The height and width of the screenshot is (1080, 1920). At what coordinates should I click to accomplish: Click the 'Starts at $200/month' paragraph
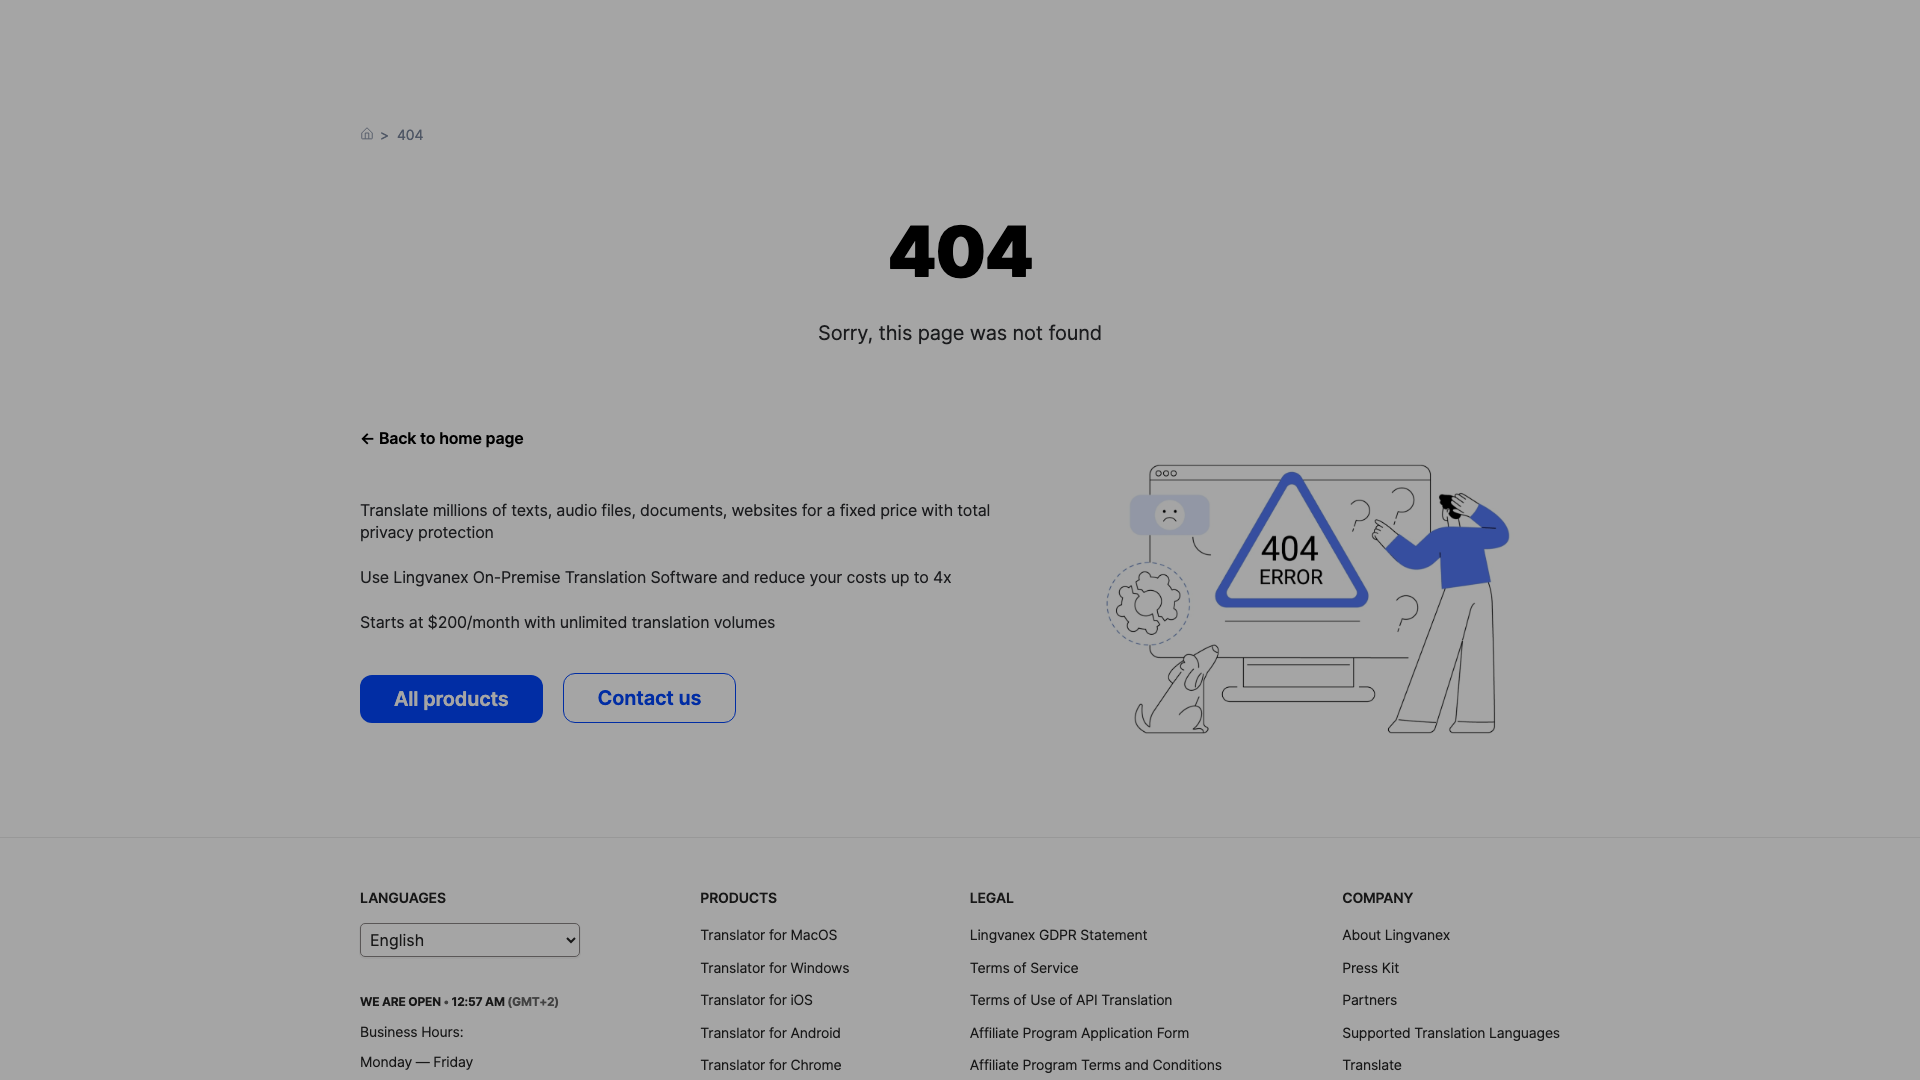coord(567,622)
